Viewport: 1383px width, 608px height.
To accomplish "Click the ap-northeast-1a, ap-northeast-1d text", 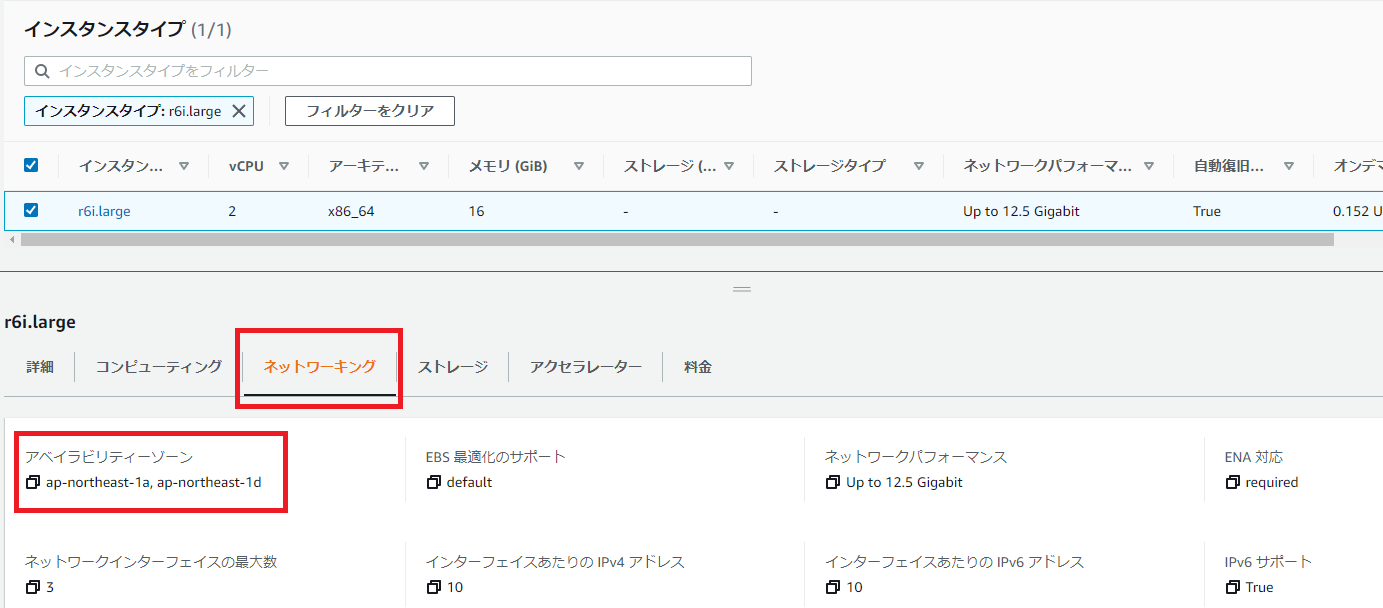I will click(154, 483).
